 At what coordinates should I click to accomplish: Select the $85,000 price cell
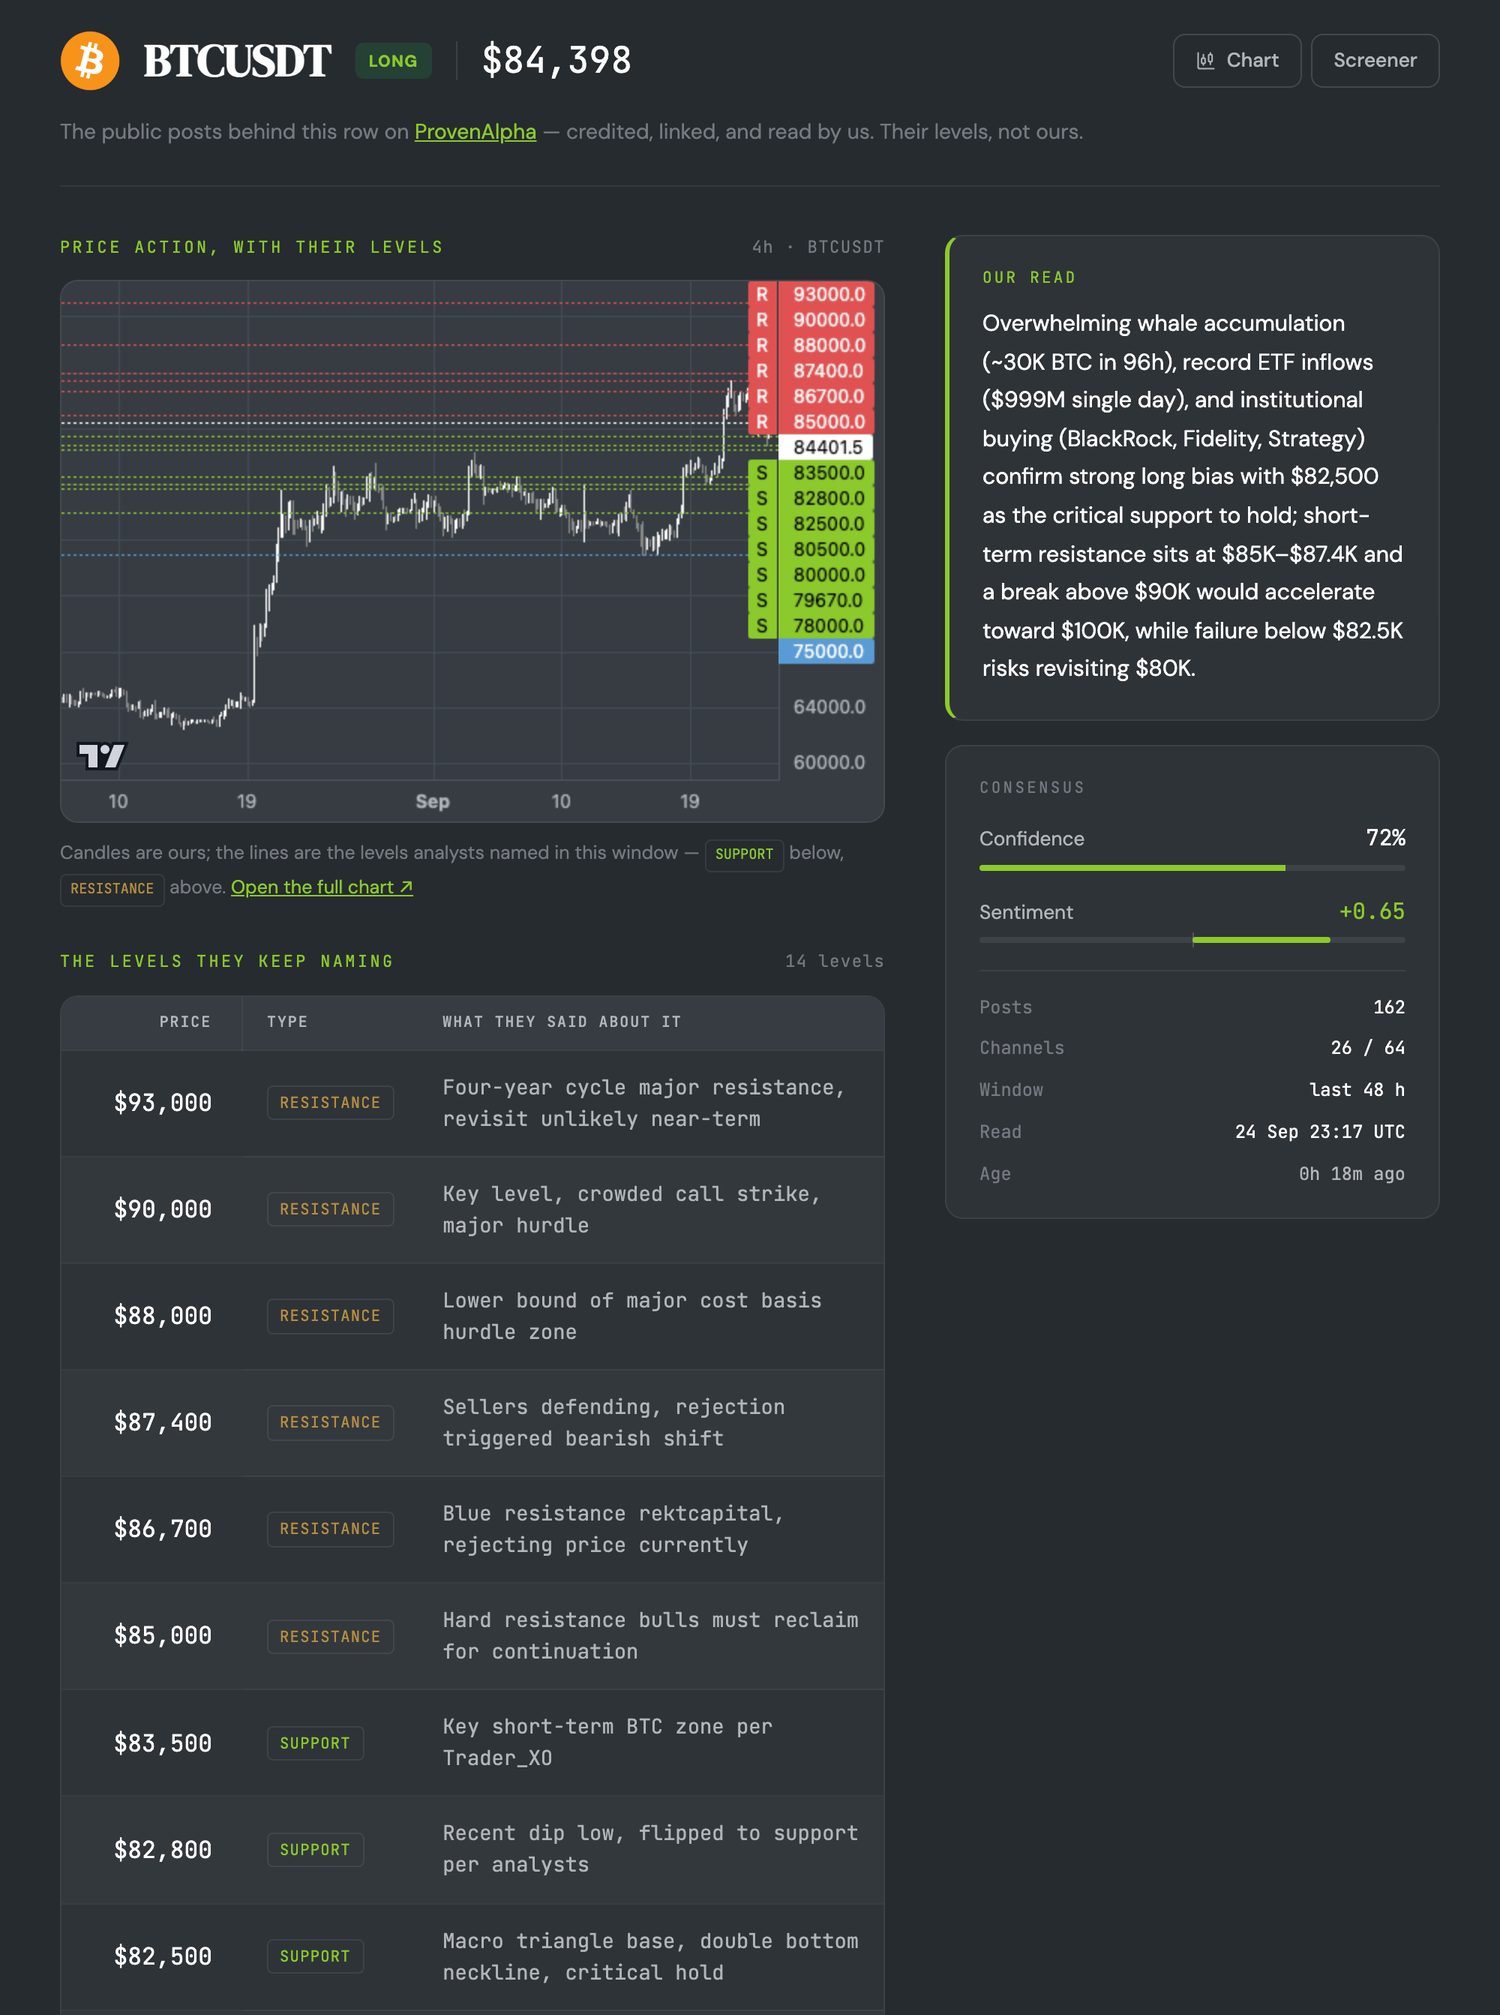pos(163,1636)
